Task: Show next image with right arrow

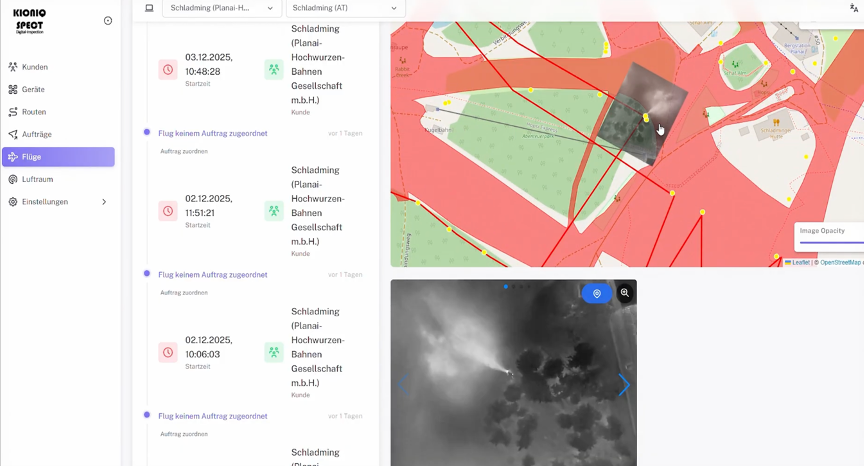Action: coord(624,385)
